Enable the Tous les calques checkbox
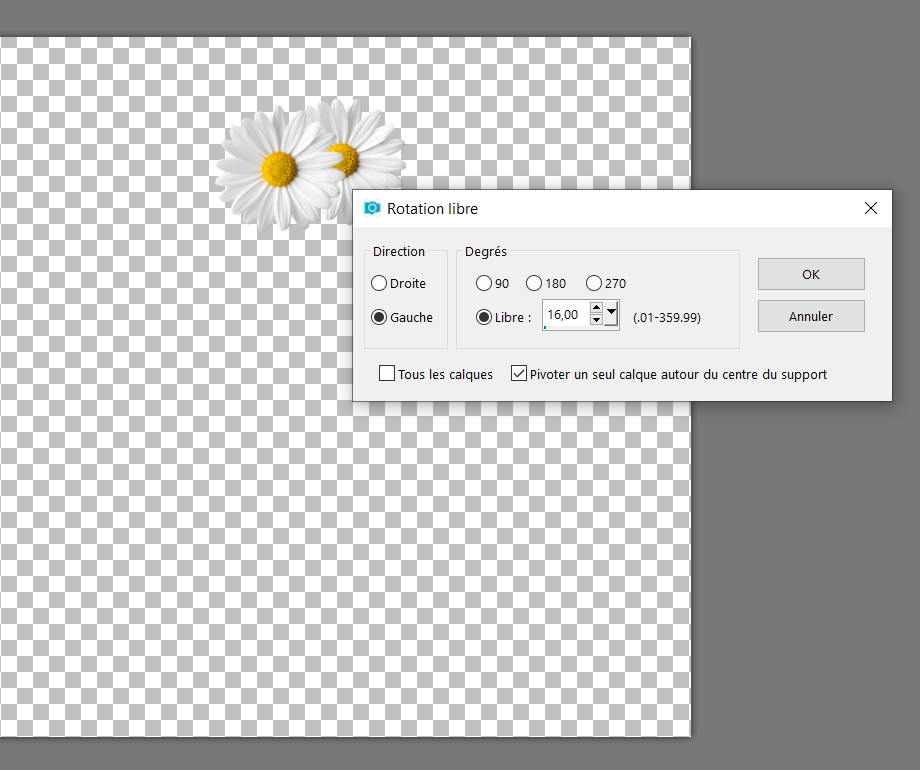 pyautogui.click(x=387, y=374)
